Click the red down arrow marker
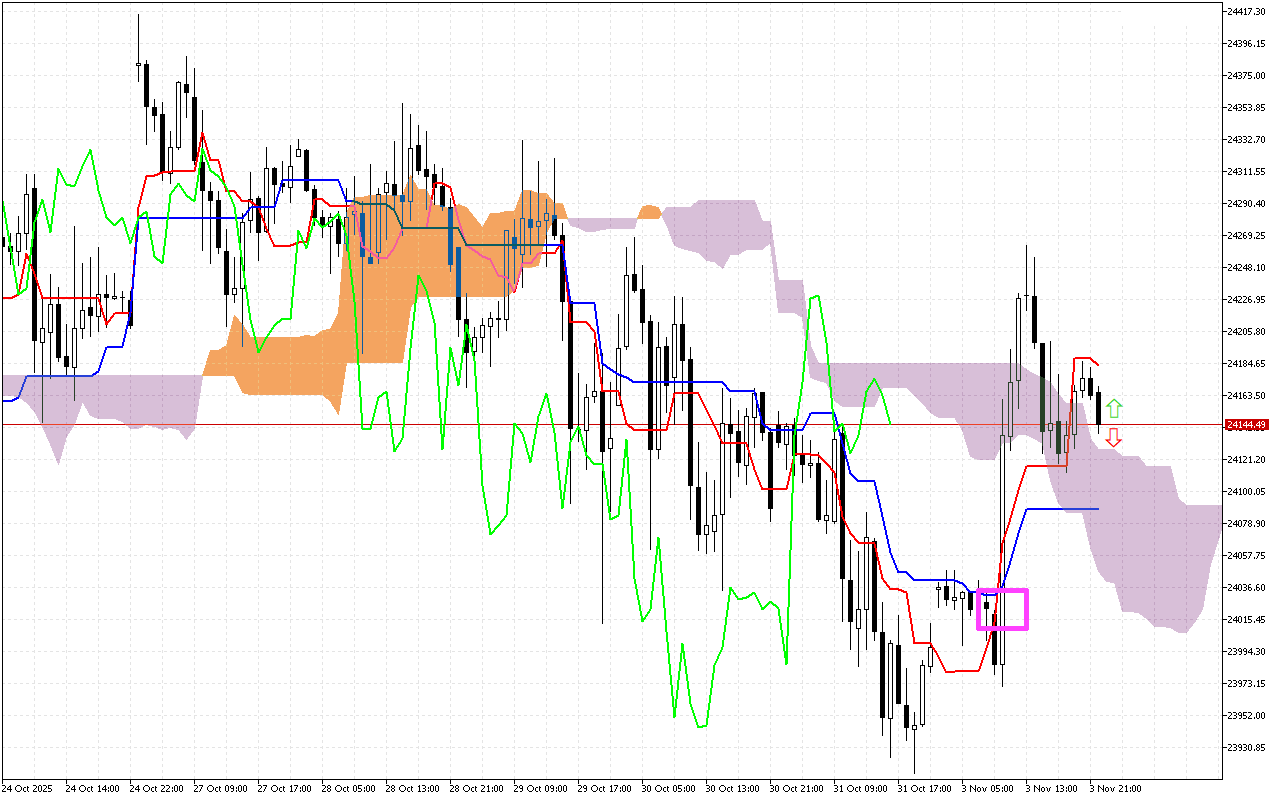The image size is (1280, 800). (1114, 437)
